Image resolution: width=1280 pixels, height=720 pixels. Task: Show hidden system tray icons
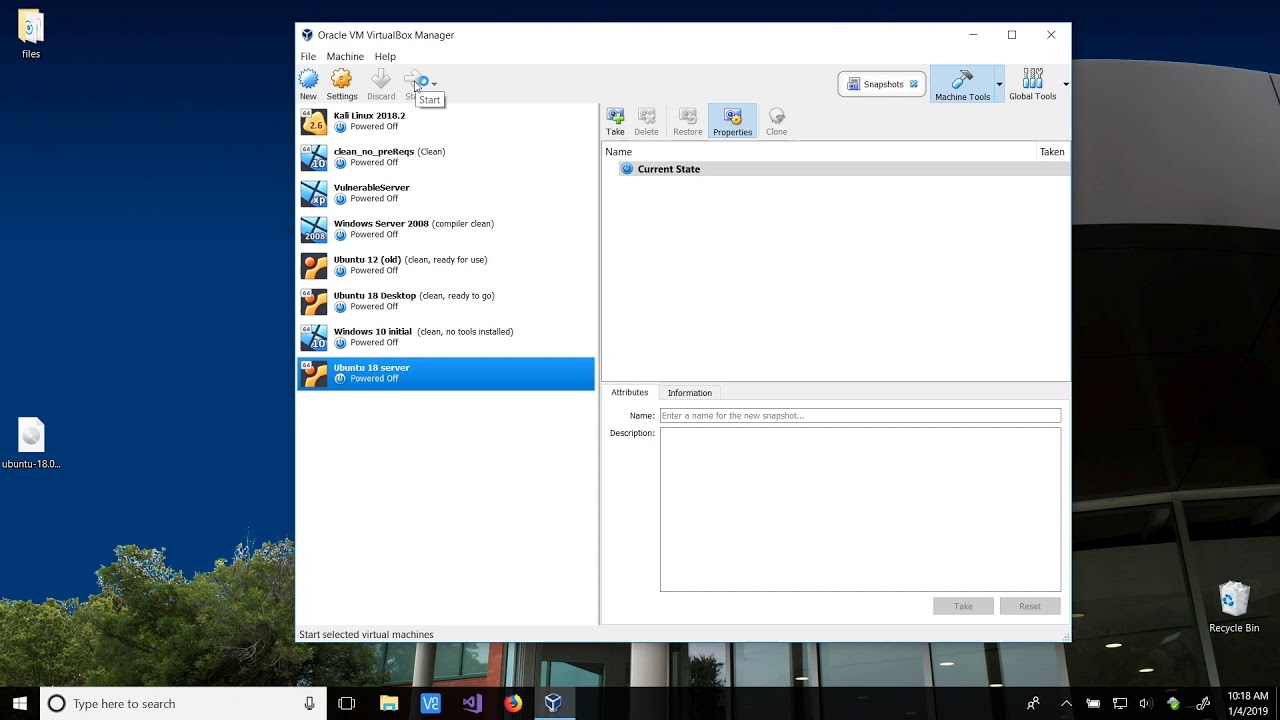coord(1066,703)
